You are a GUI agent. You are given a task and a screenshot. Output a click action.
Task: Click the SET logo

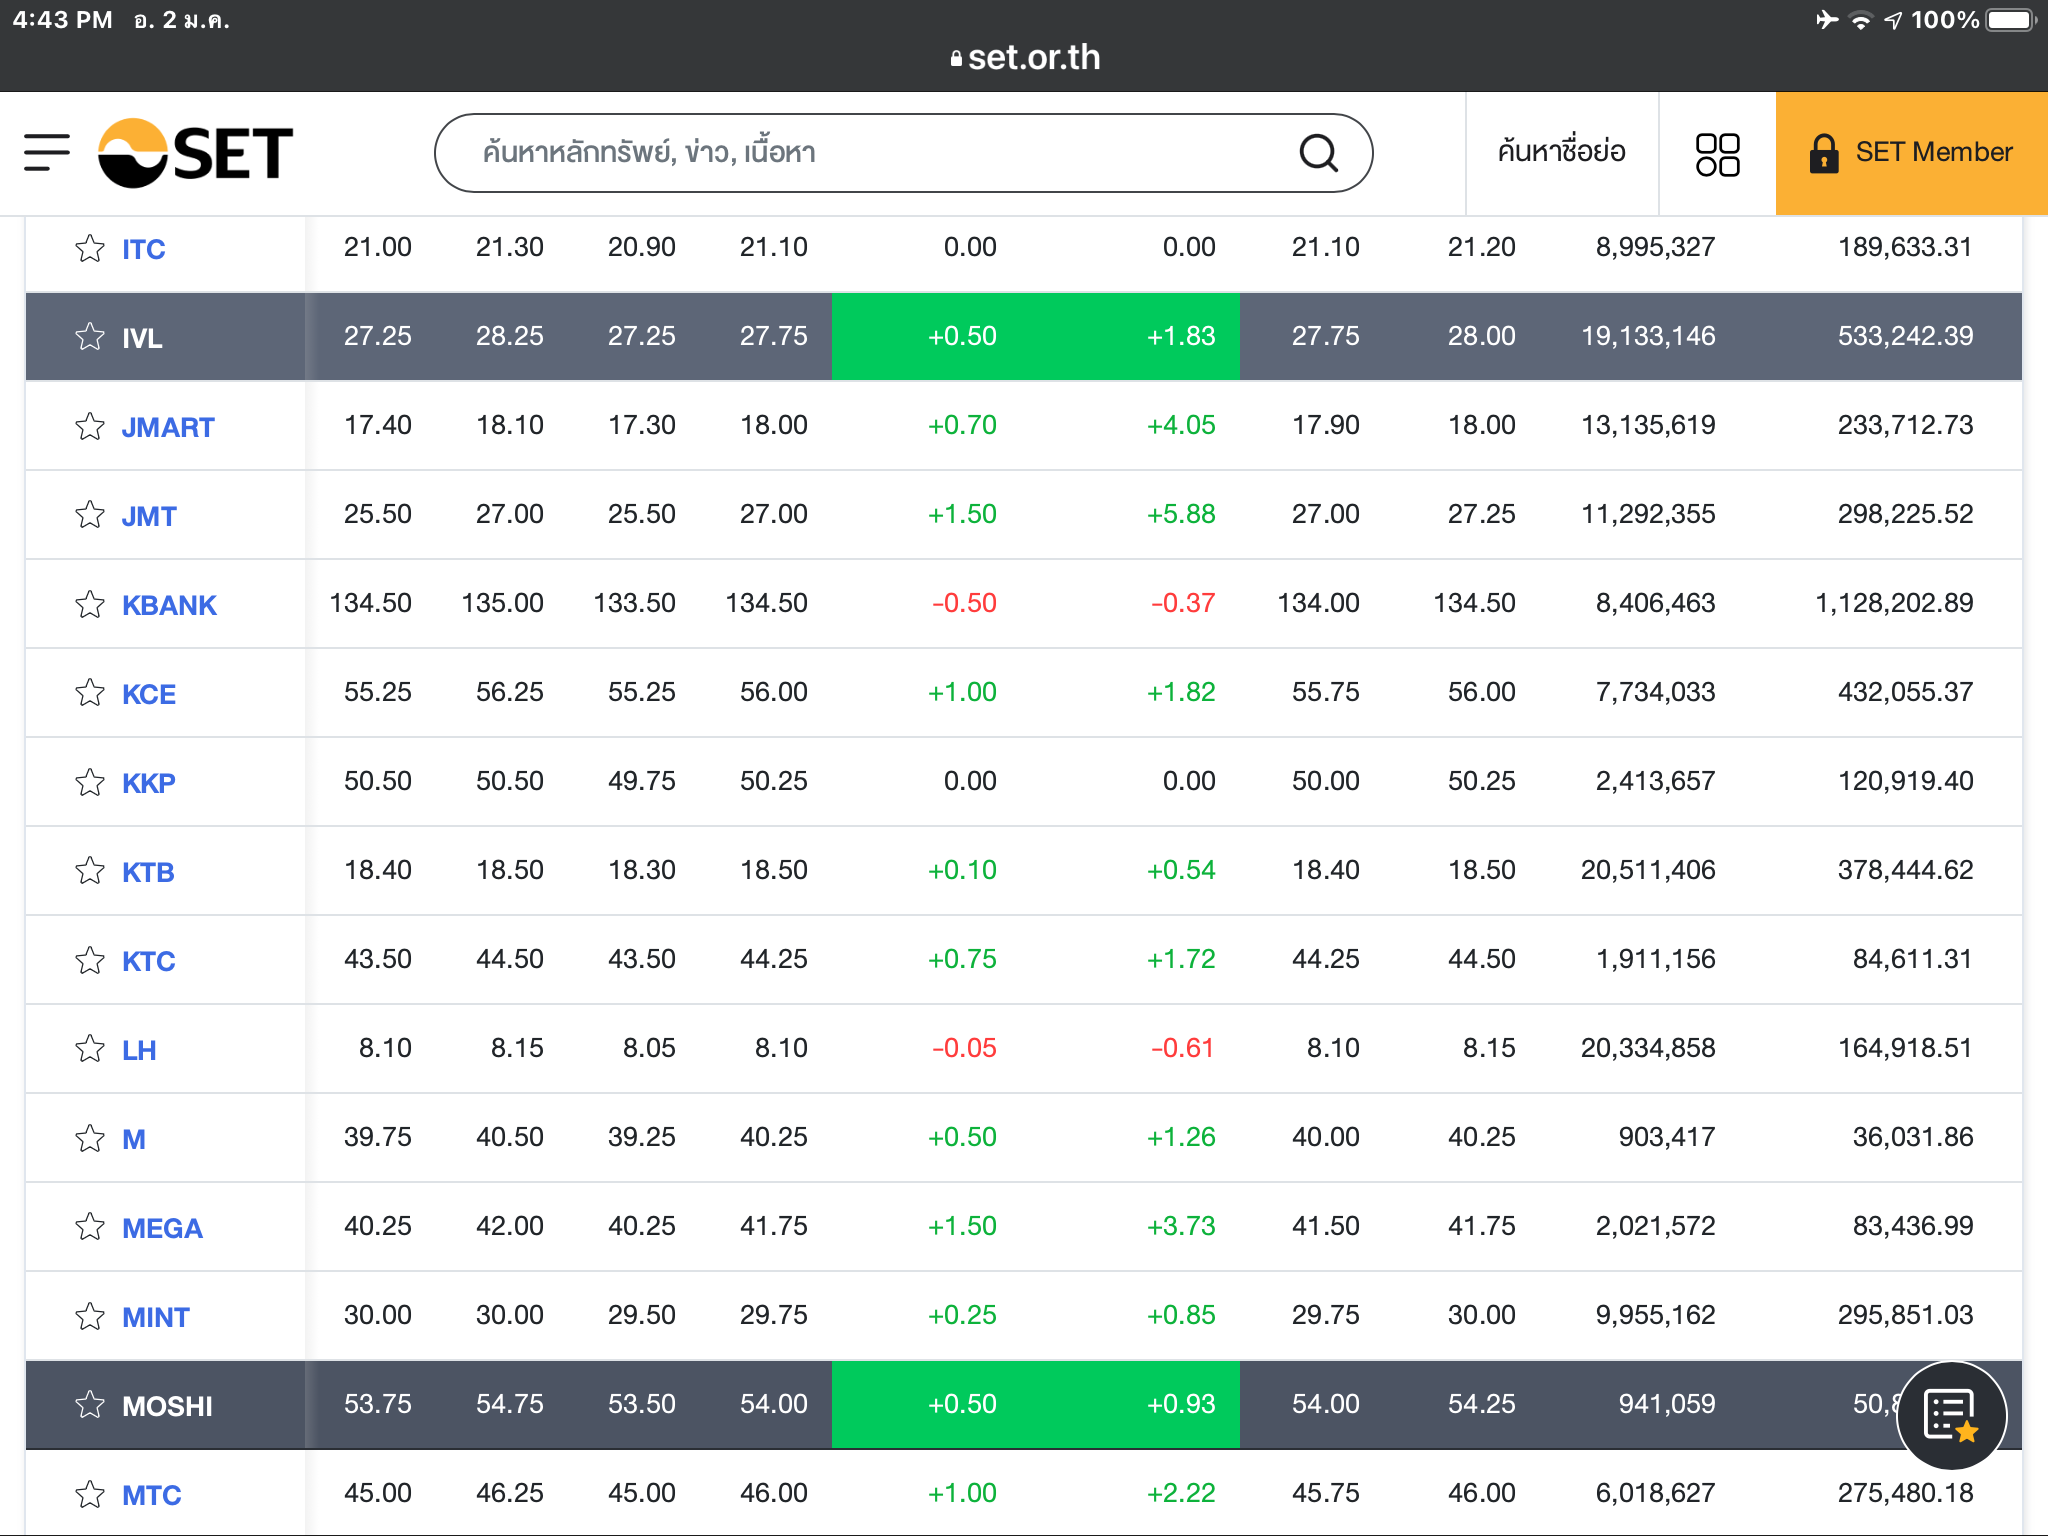tap(196, 153)
